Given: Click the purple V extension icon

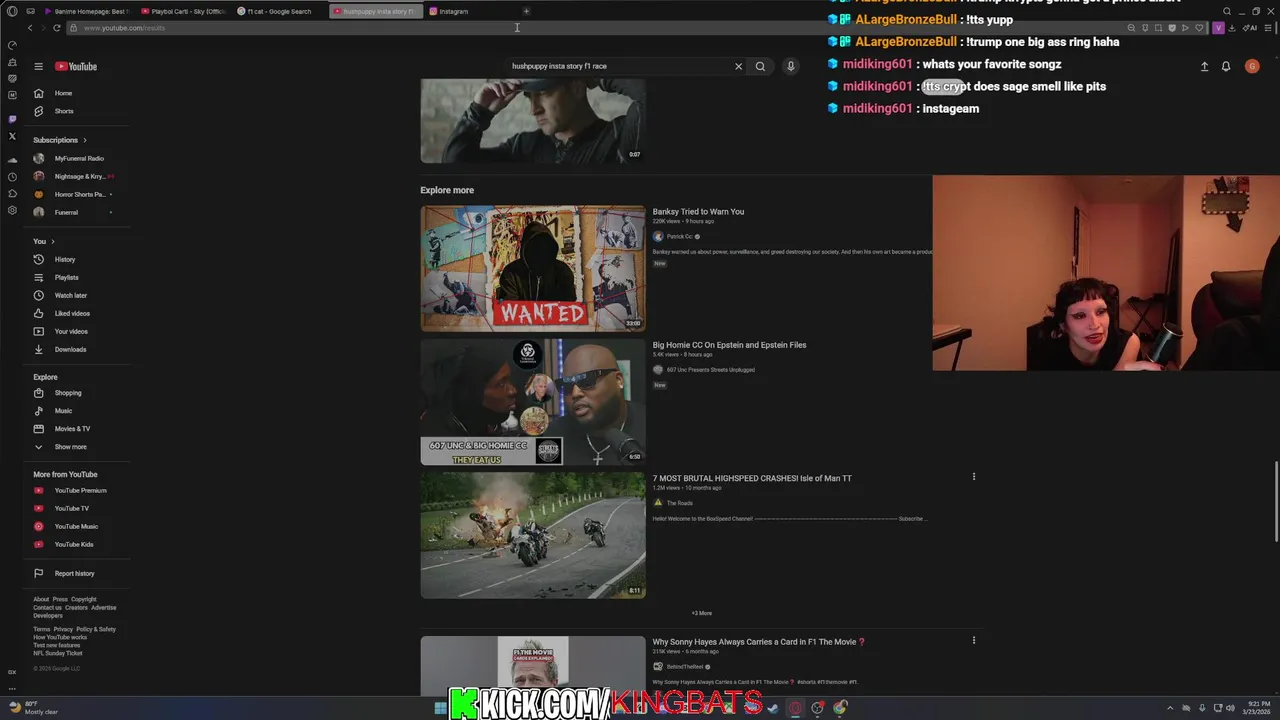Looking at the screenshot, I should click(x=1218, y=28).
